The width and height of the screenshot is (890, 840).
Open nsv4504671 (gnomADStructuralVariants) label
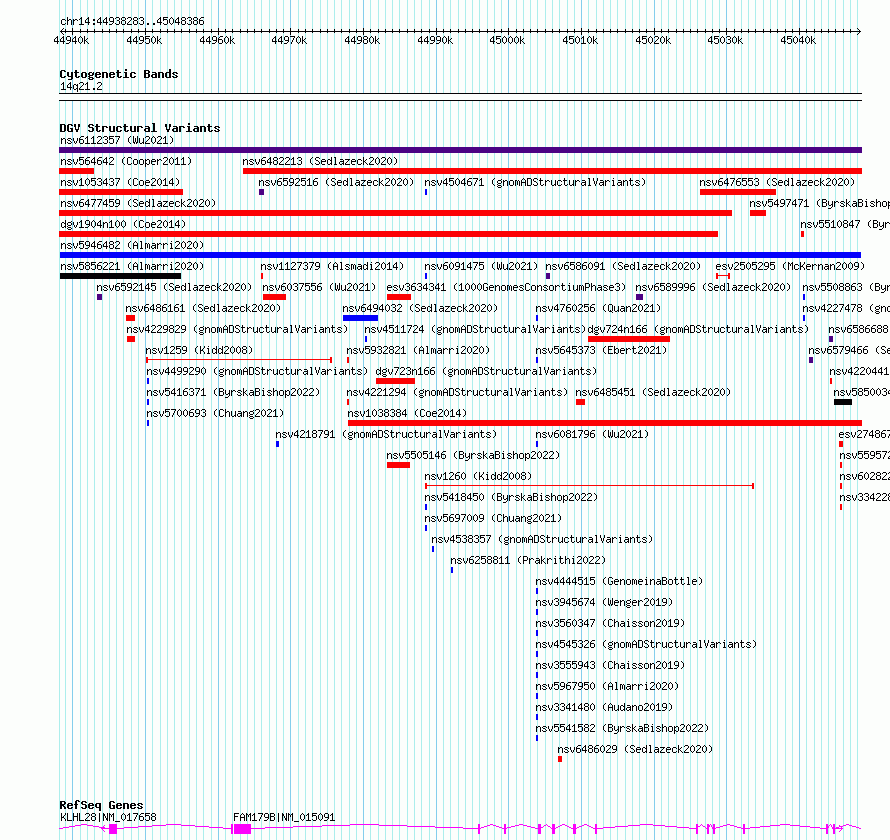(x=535, y=182)
